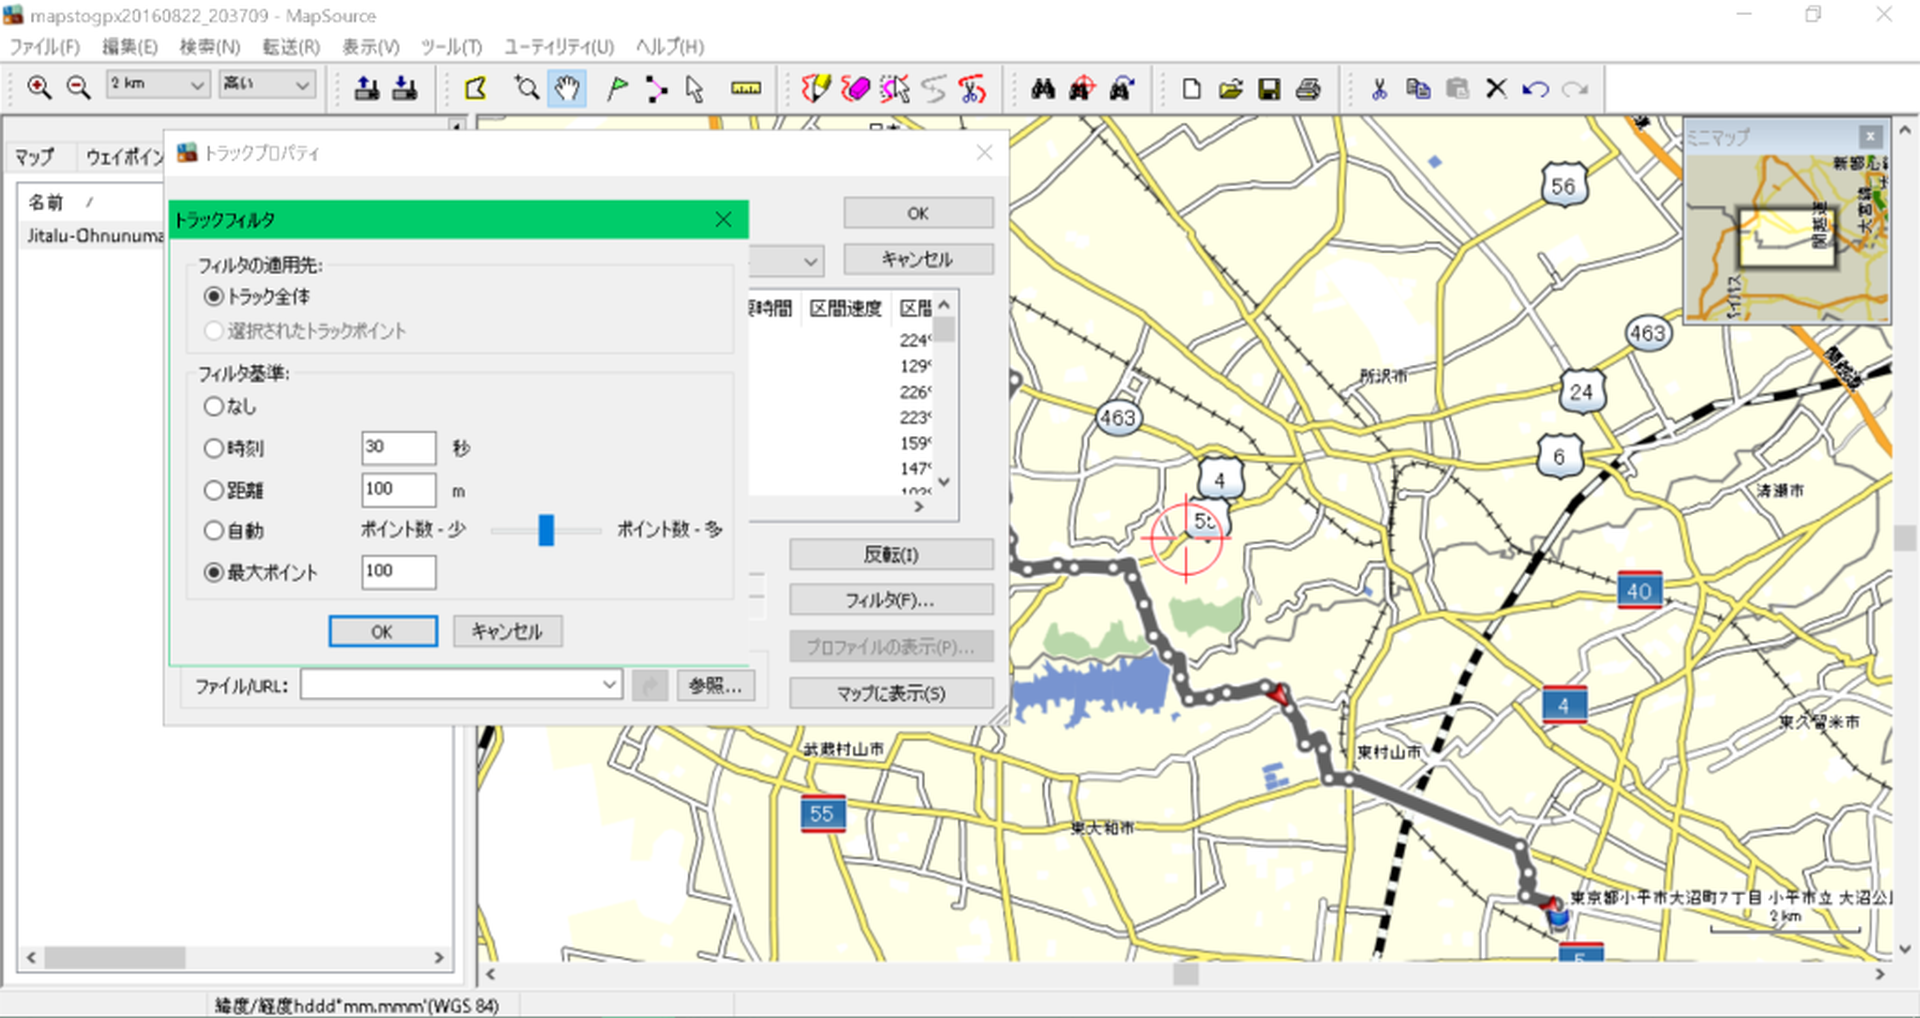Open 検索(N) menu

tap(210, 46)
